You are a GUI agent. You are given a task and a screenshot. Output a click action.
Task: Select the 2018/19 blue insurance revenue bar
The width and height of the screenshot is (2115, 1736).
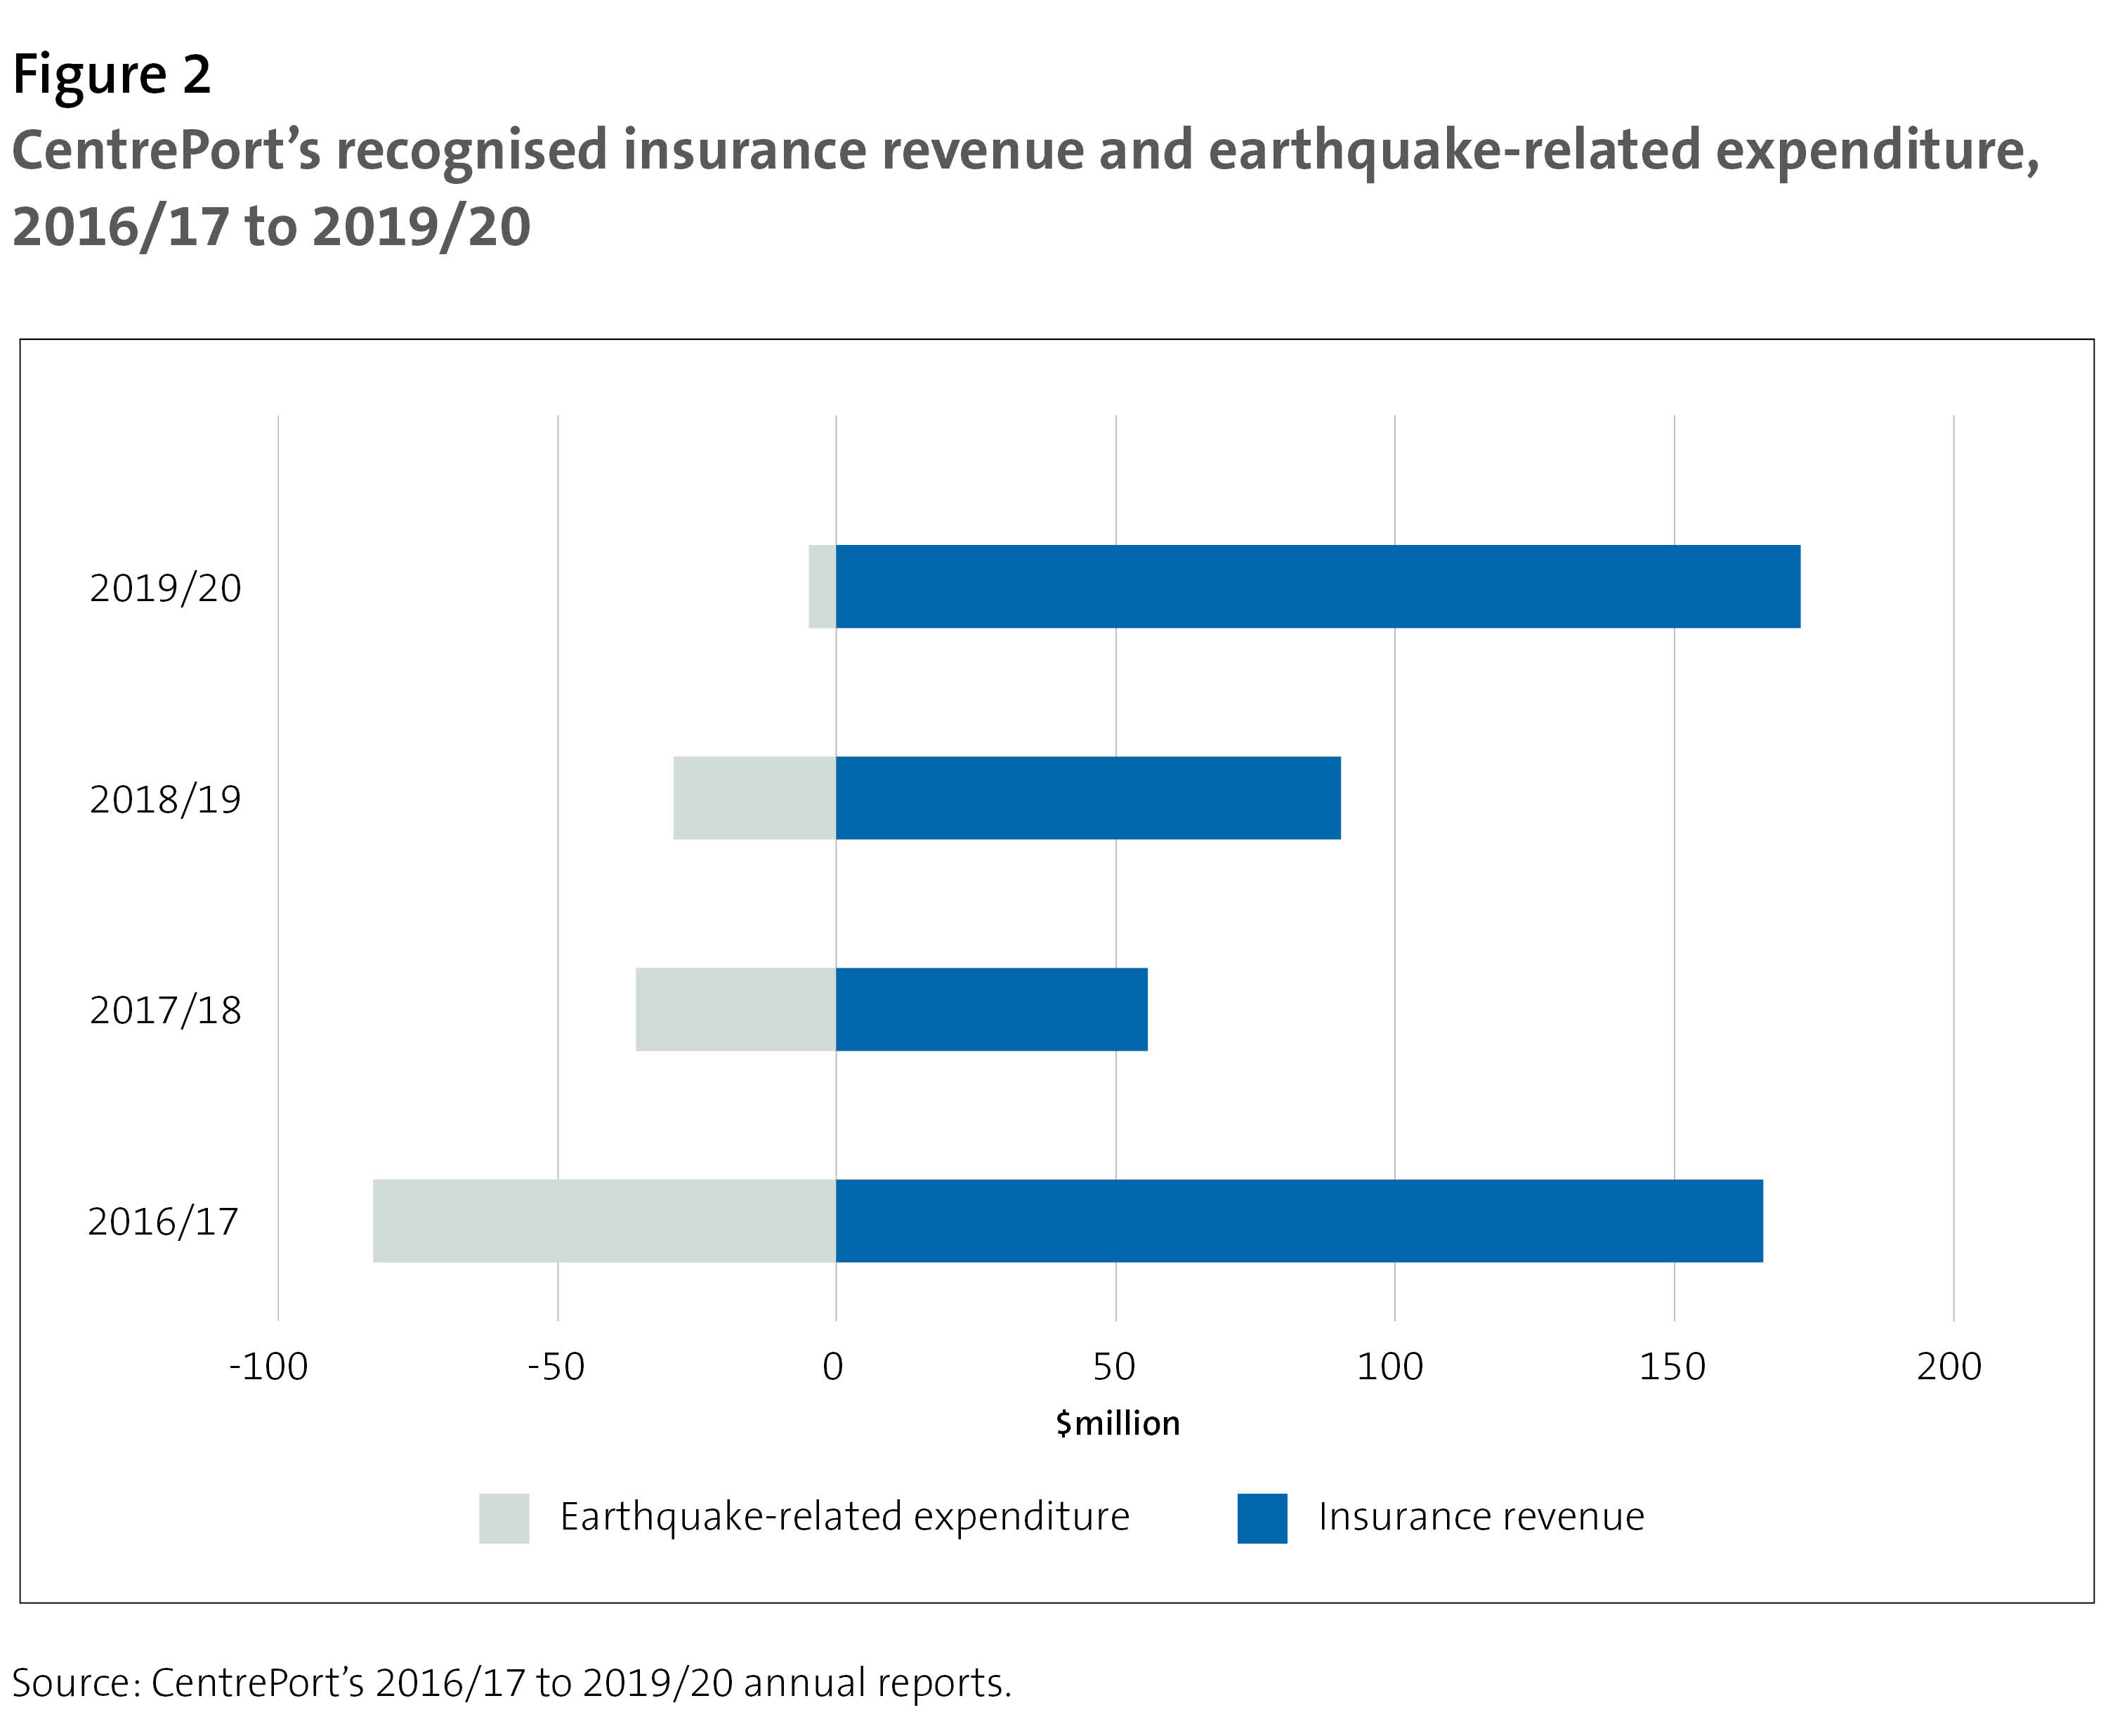pos(1088,797)
